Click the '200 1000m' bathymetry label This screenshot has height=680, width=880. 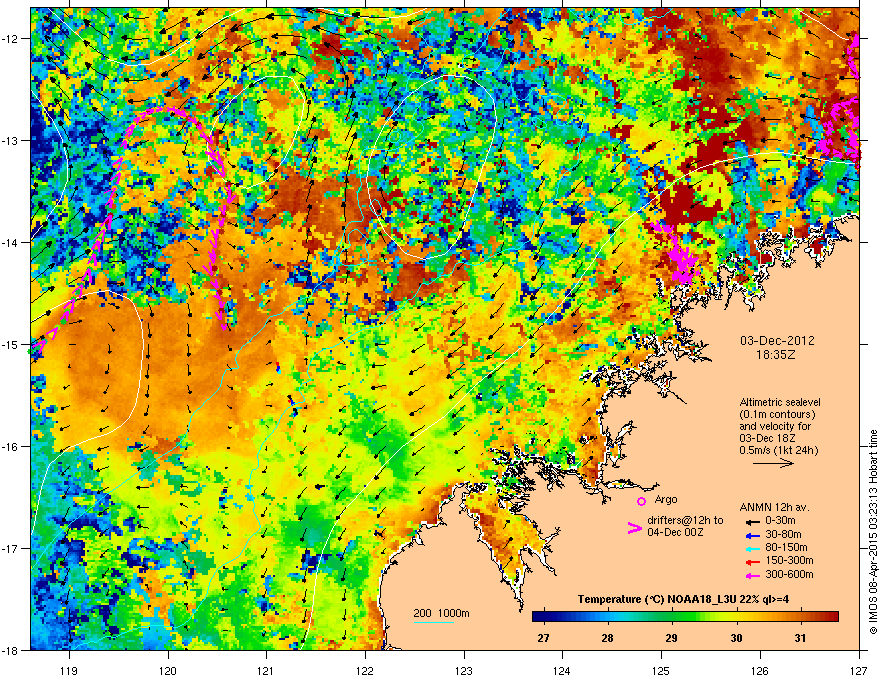coord(441,613)
